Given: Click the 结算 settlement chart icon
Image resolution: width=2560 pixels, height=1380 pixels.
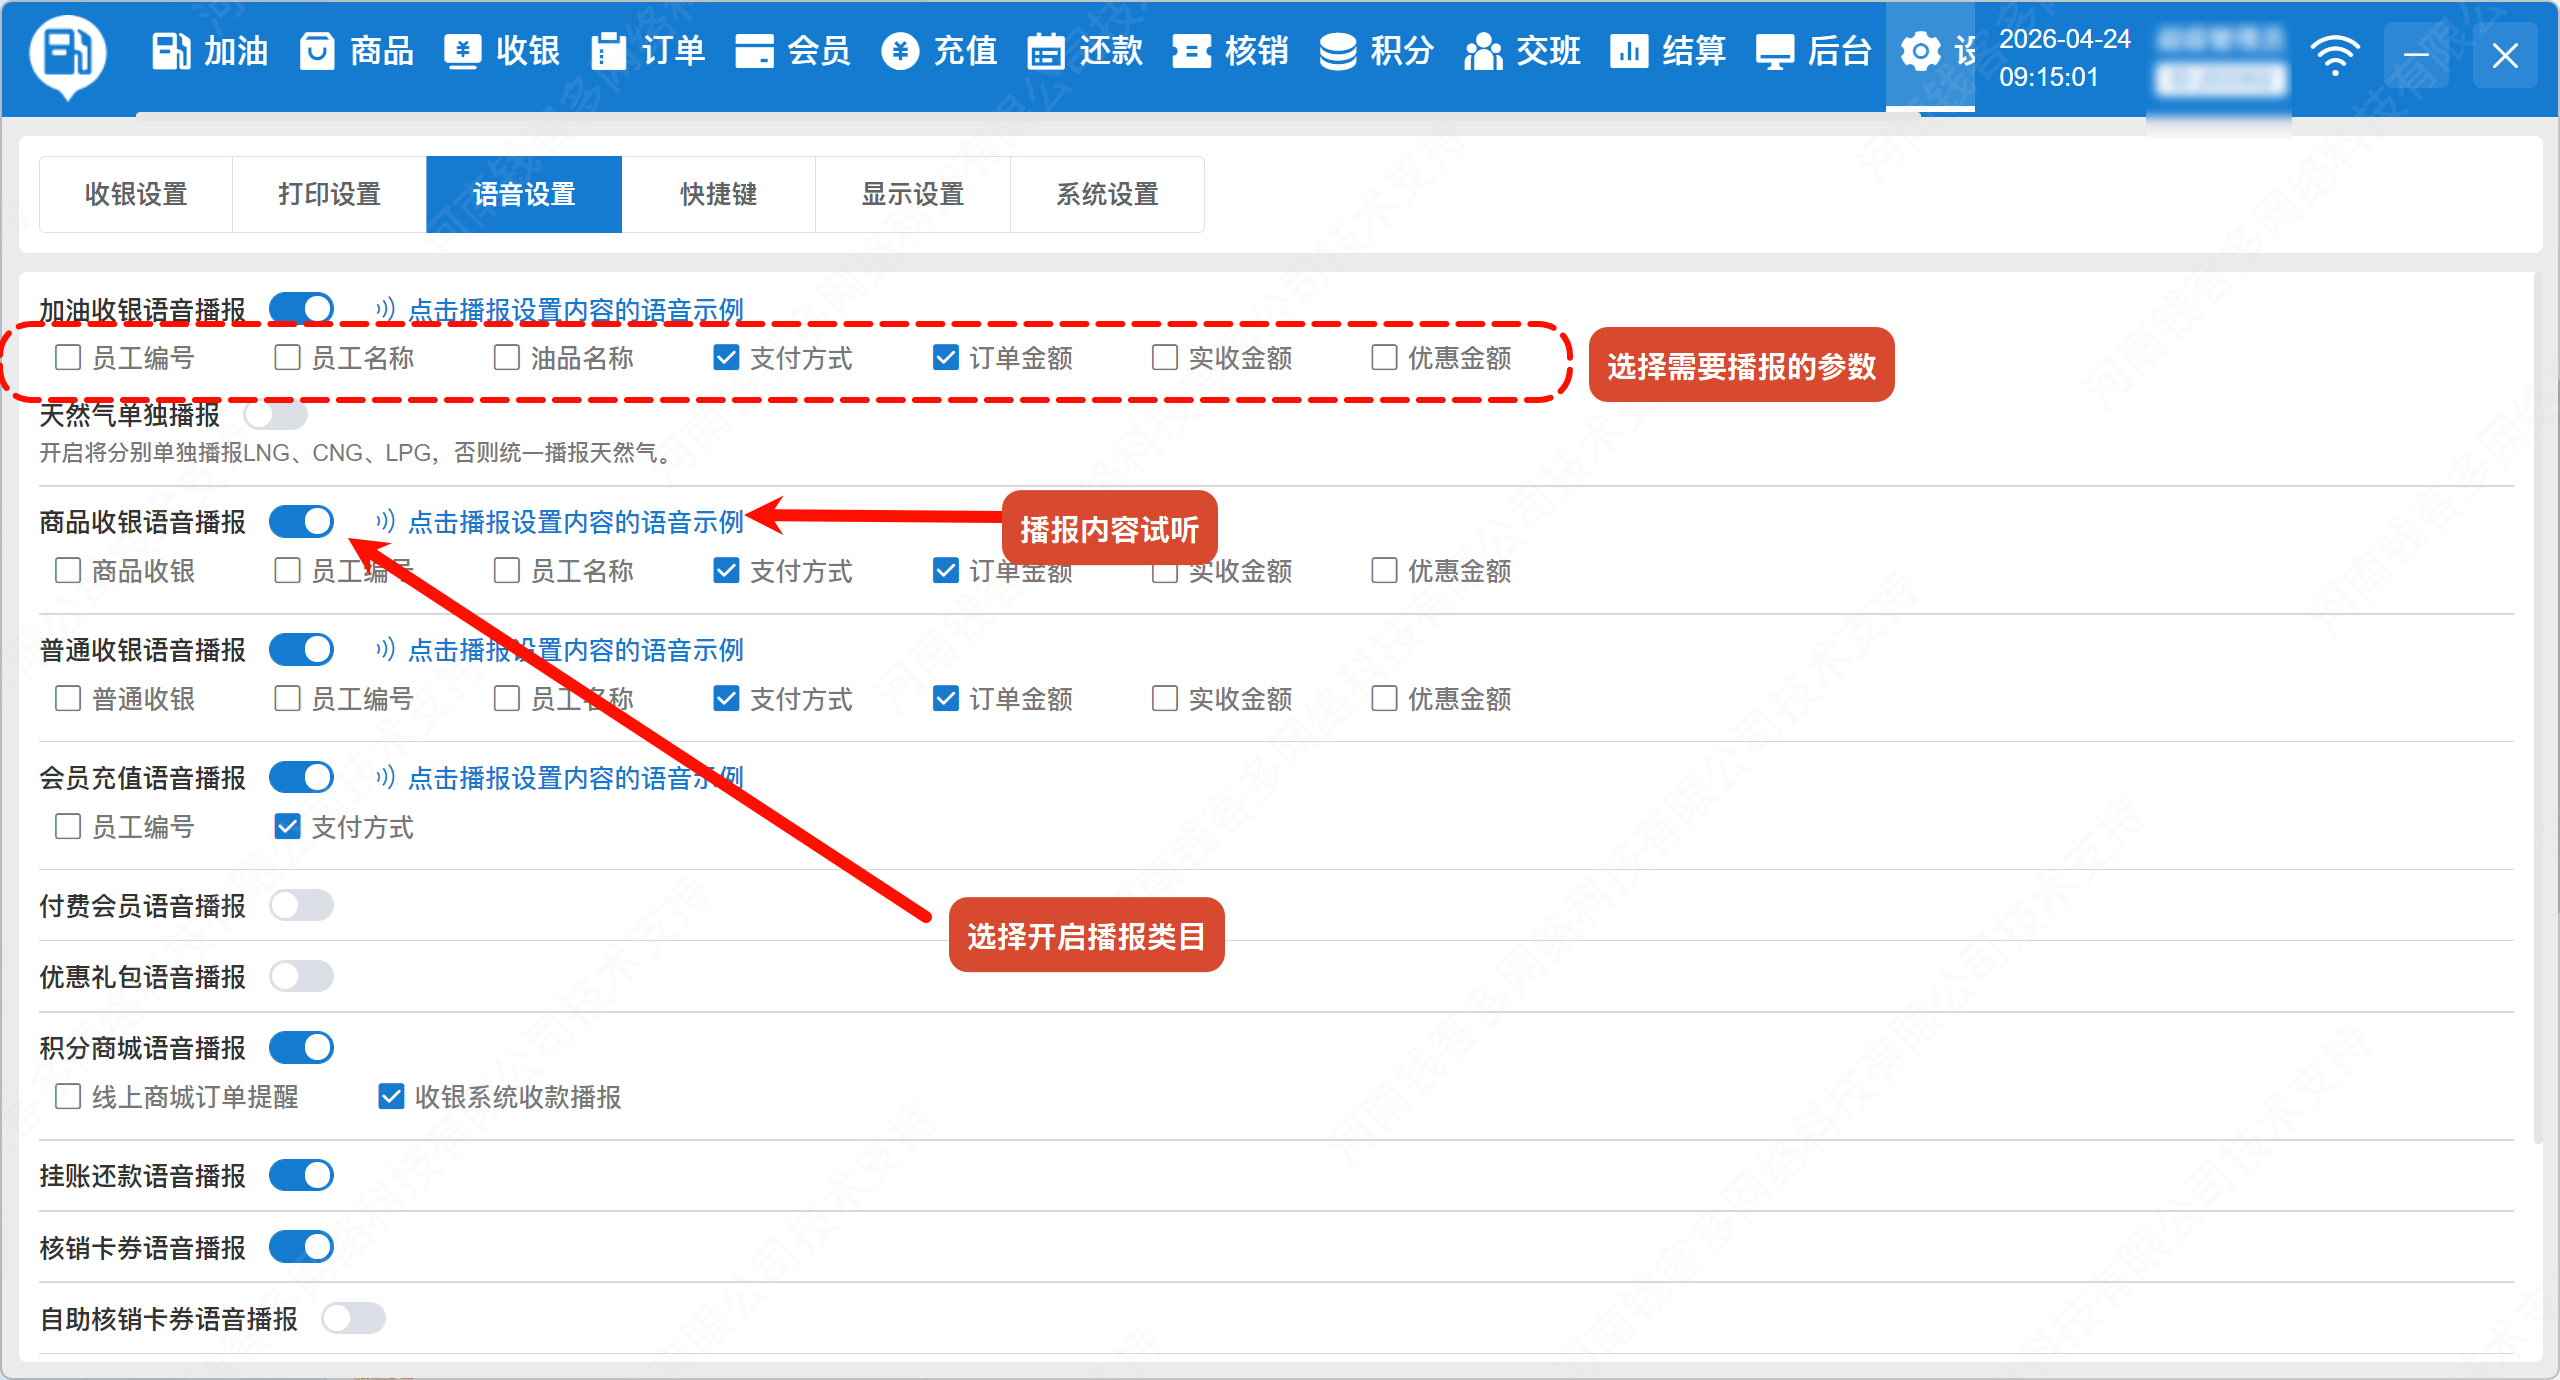Looking at the screenshot, I should (1628, 51).
